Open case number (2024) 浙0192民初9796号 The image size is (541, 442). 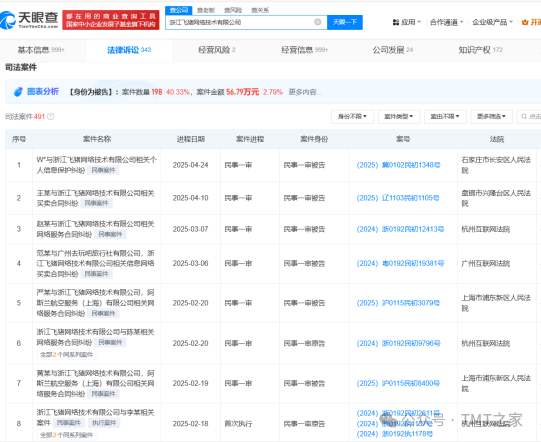398,343
